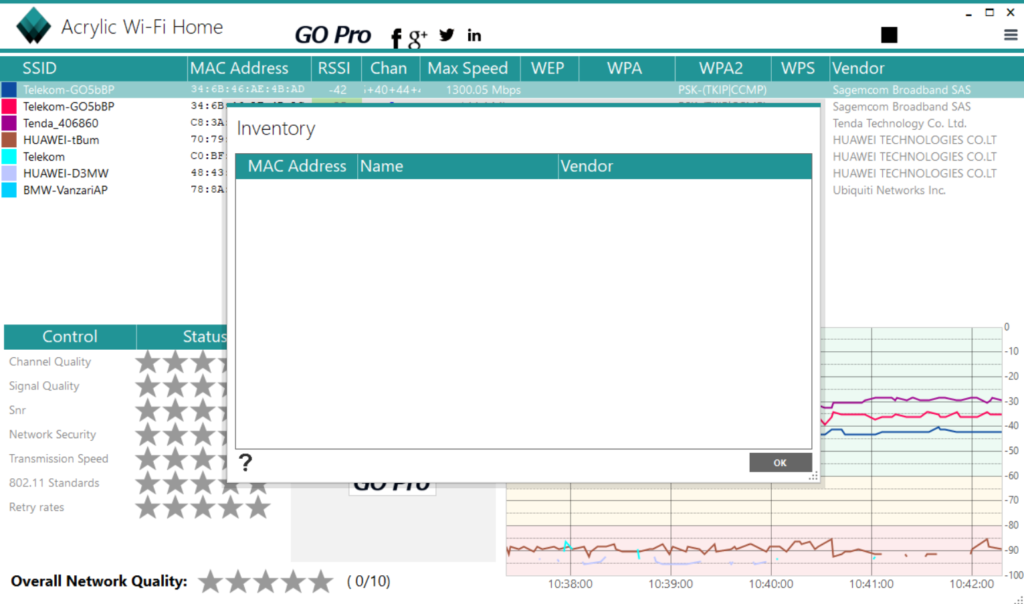Click Inventory dialog Vendor column header
The width and height of the screenshot is (1024, 604).
(685, 166)
